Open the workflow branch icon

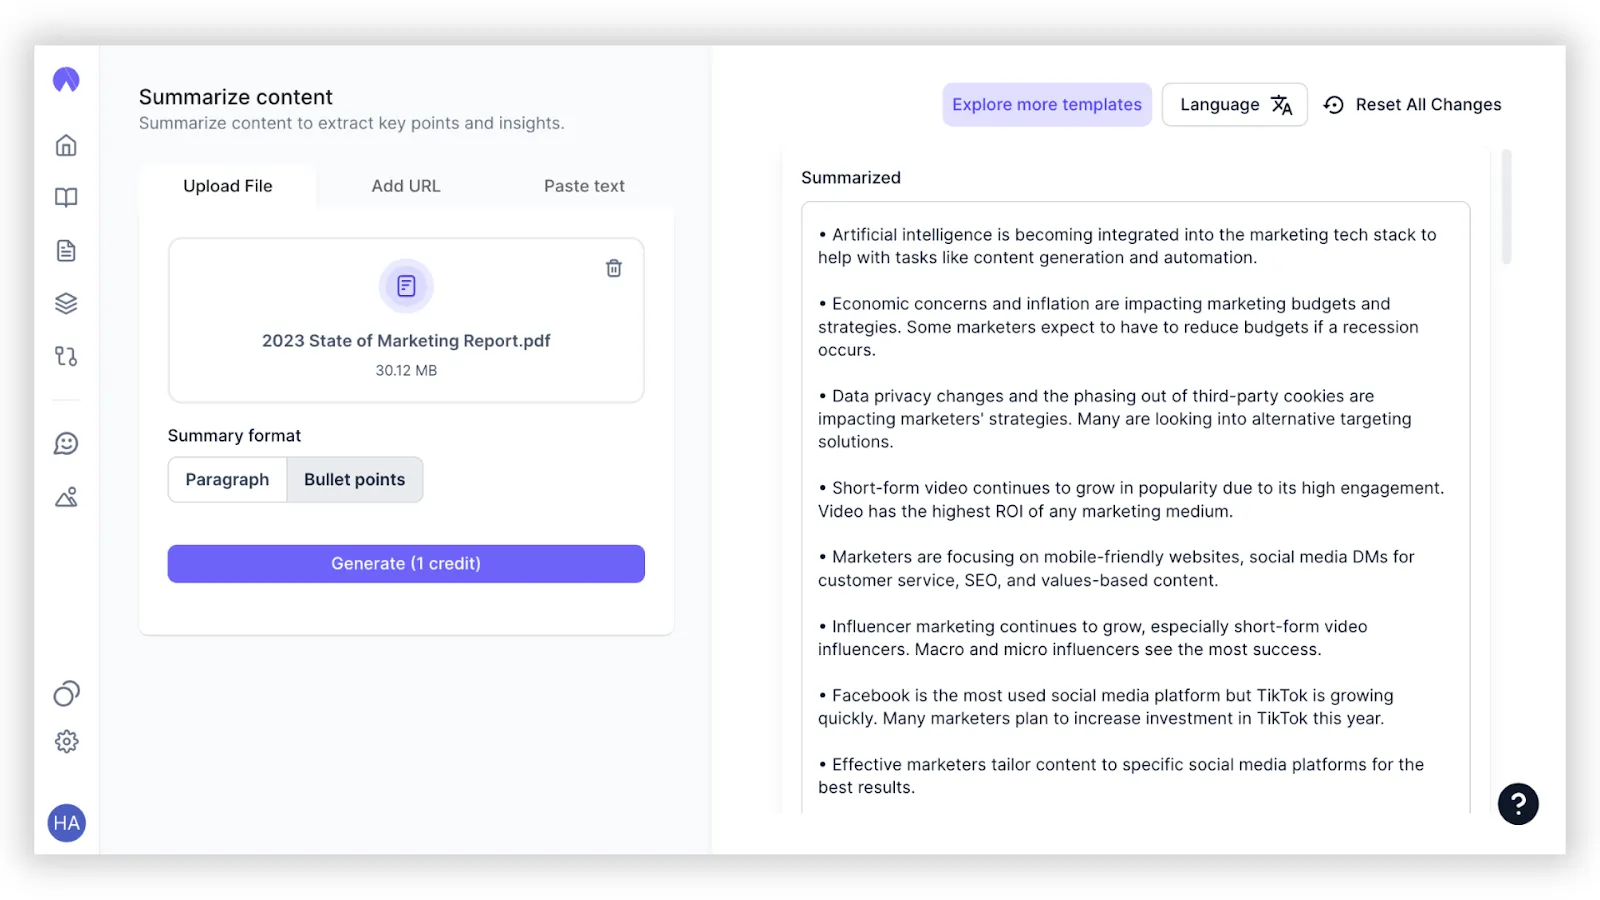(x=66, y=356)
